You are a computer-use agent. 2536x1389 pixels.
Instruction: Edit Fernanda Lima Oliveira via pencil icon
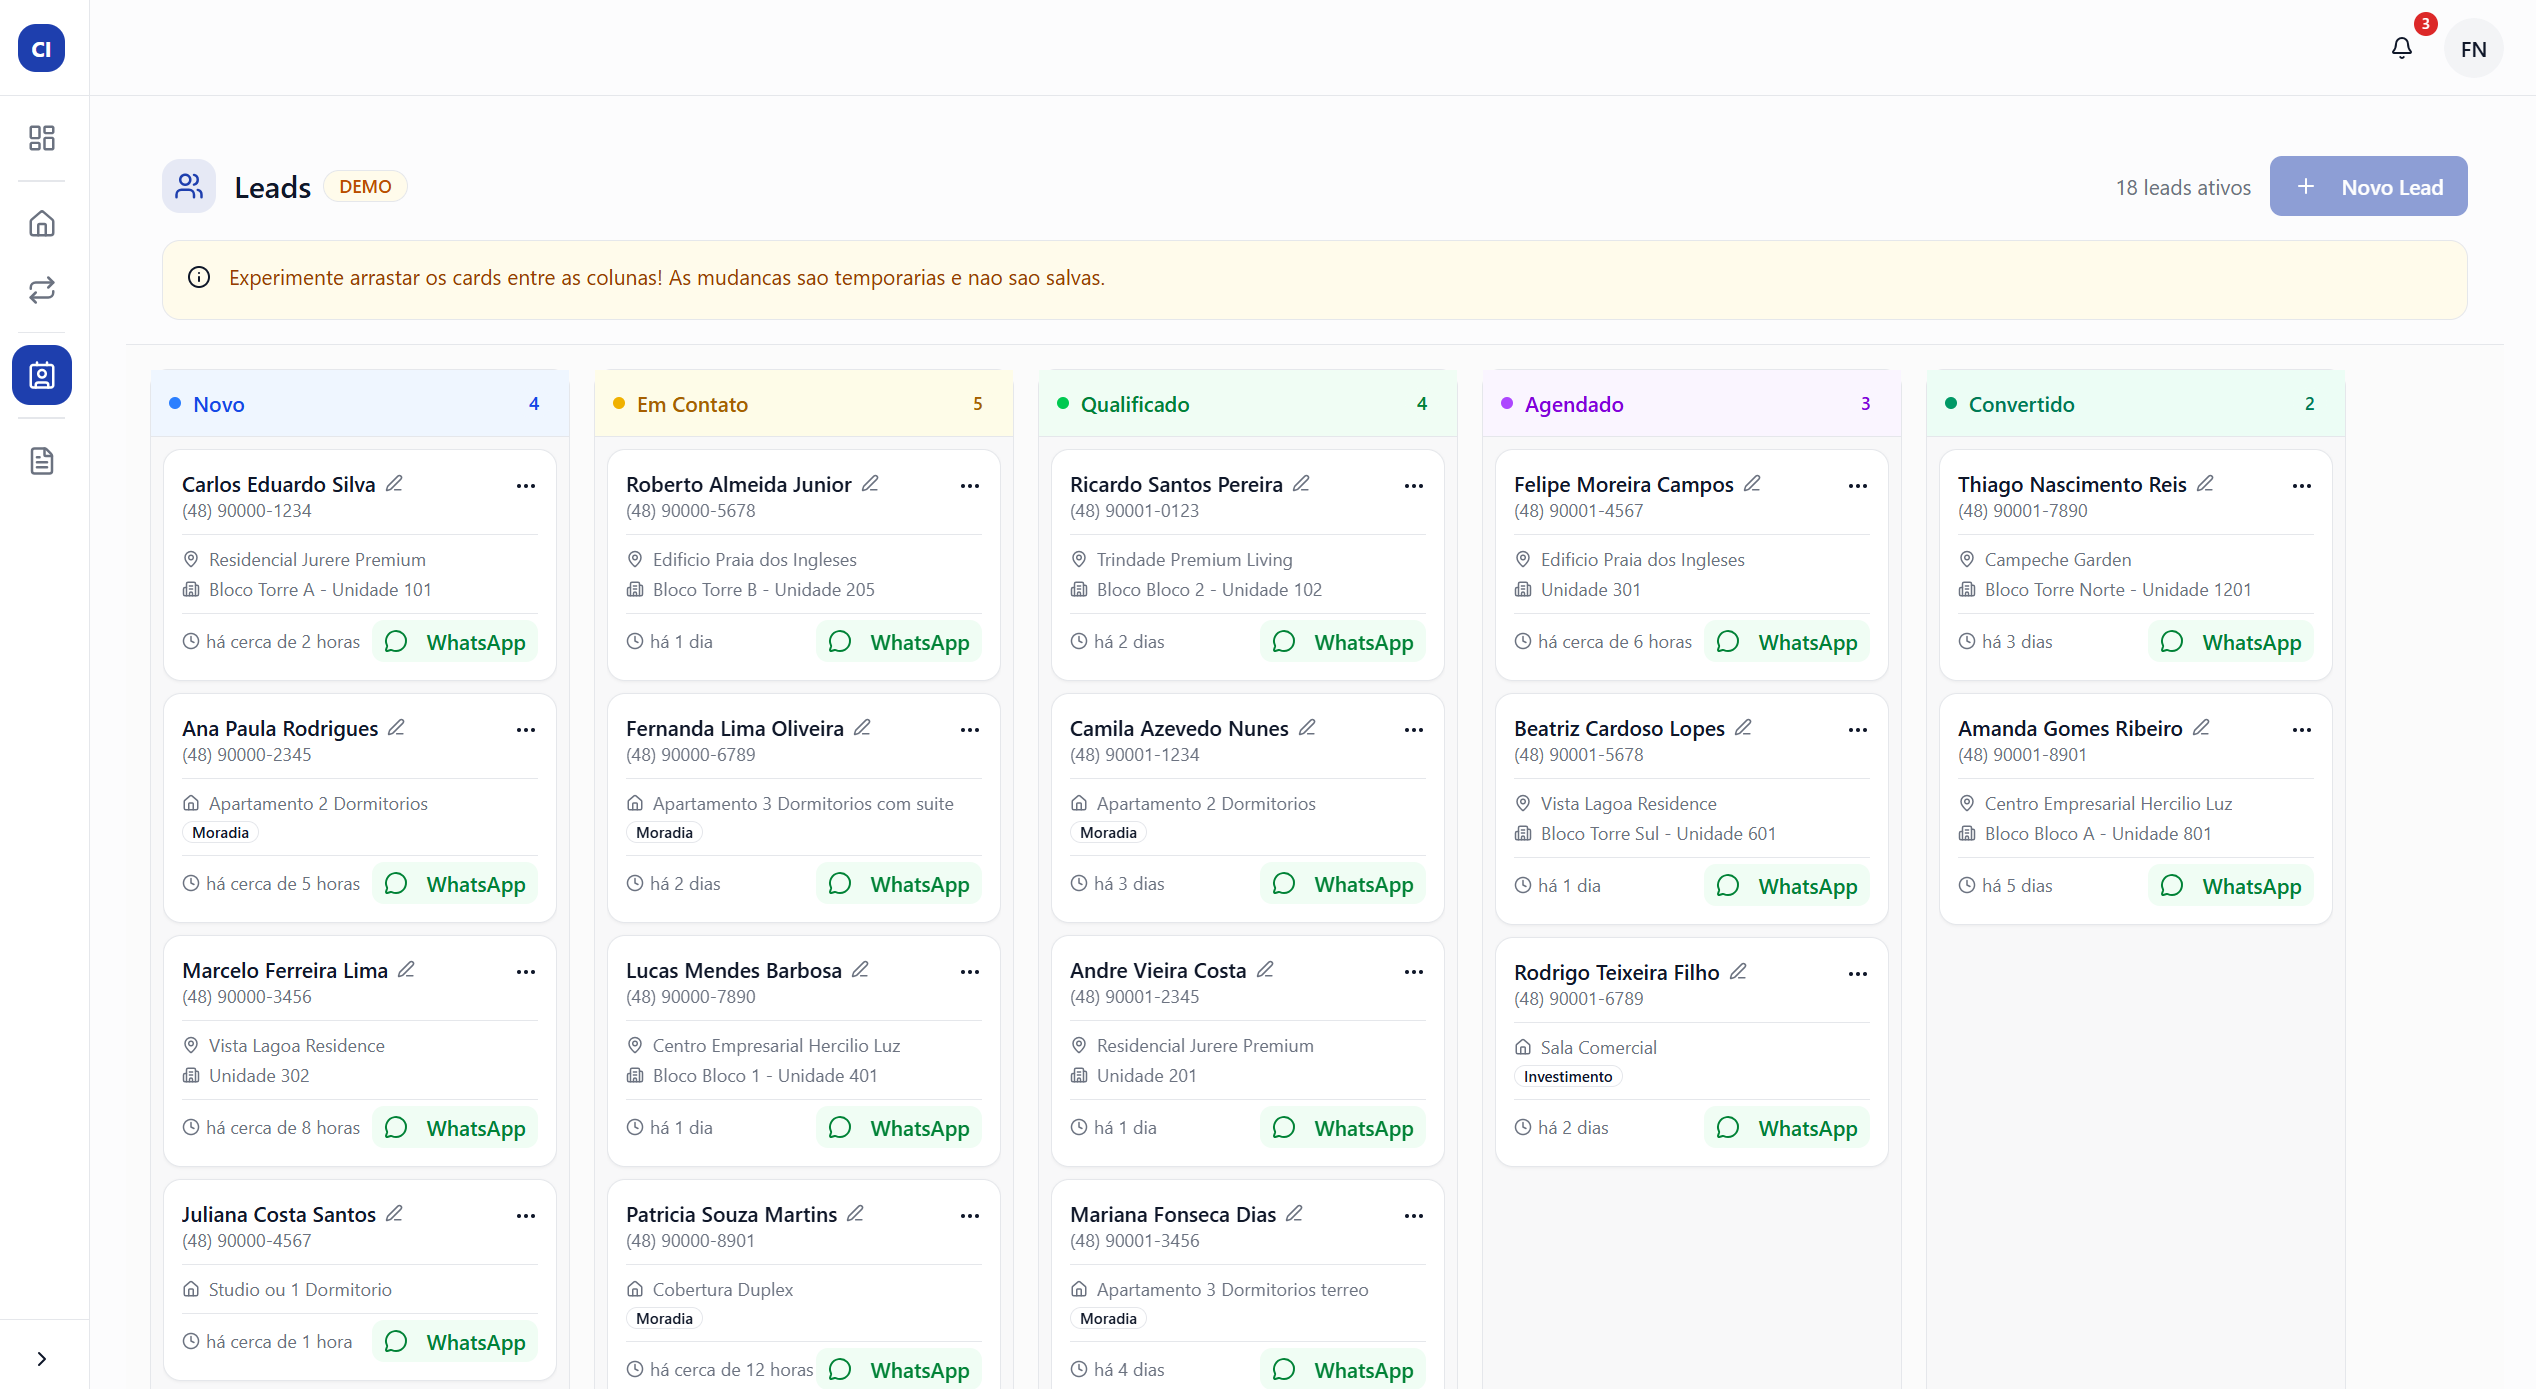(862, 727)
